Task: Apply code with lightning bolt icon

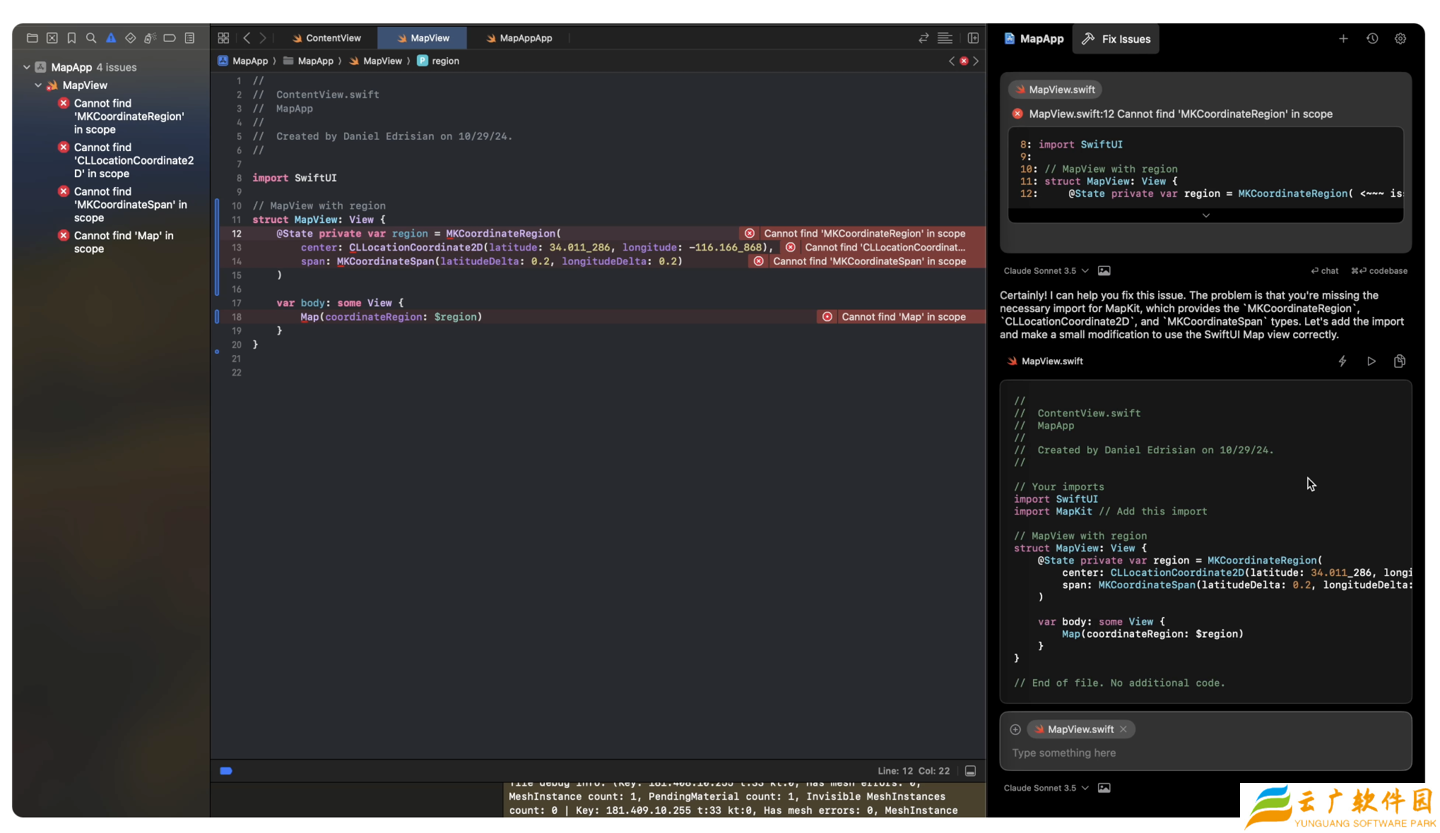Action: click(x=1343, y=361)
